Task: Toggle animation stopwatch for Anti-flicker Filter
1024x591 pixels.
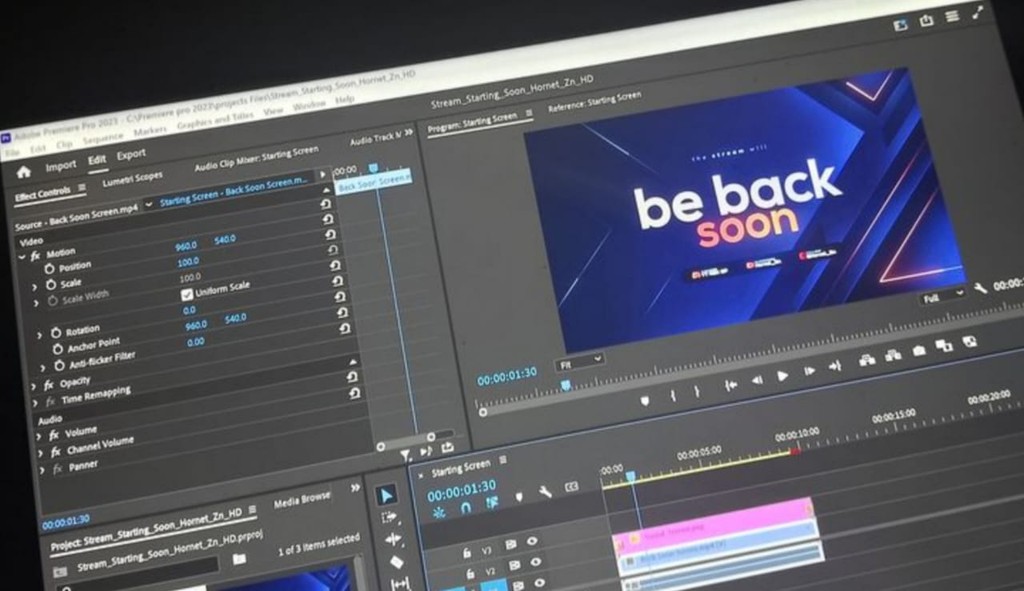Action: point(60,366)
